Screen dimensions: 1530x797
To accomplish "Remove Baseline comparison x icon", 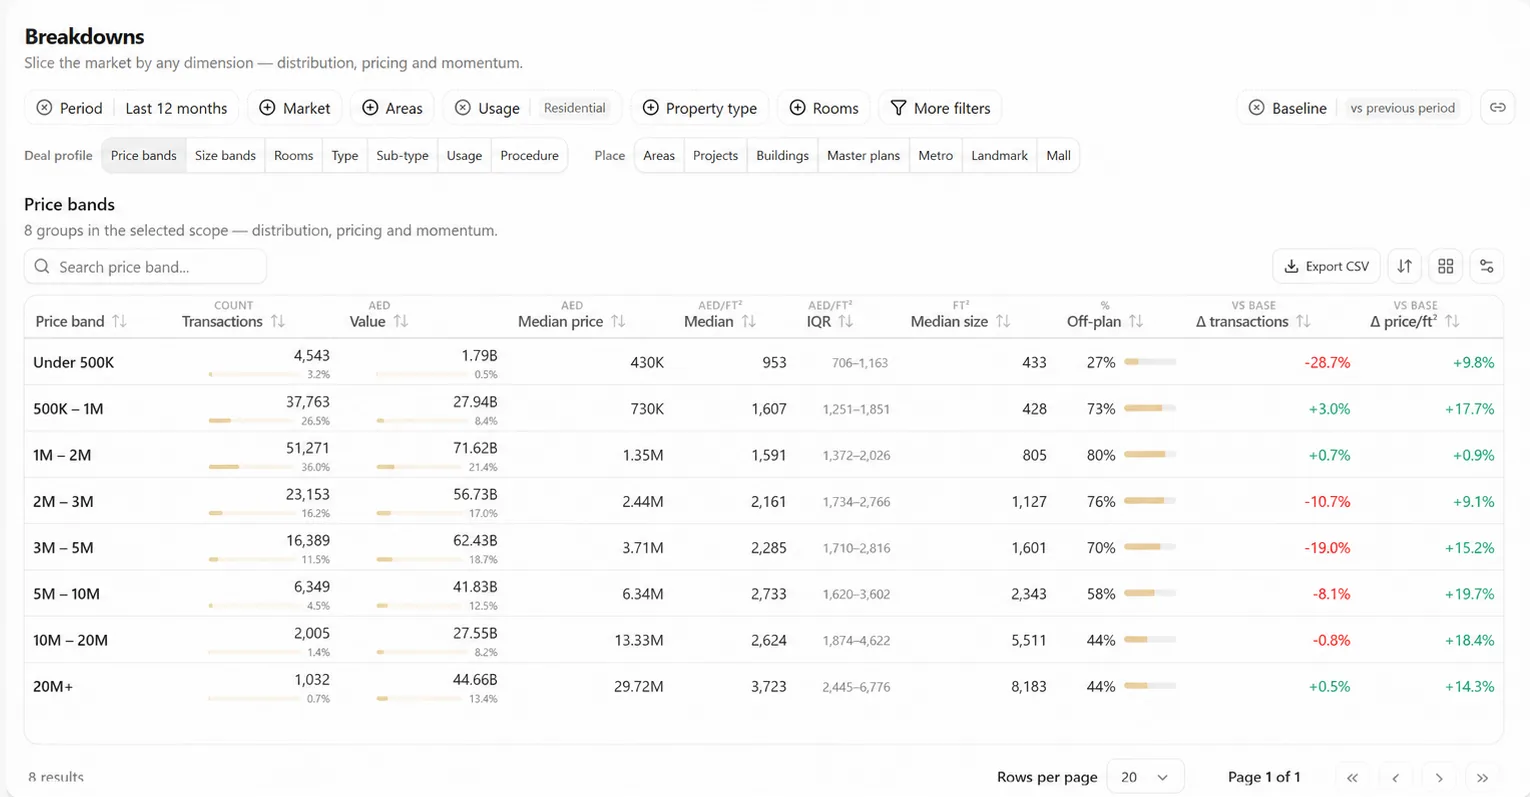I will [x=1256, y=108].
